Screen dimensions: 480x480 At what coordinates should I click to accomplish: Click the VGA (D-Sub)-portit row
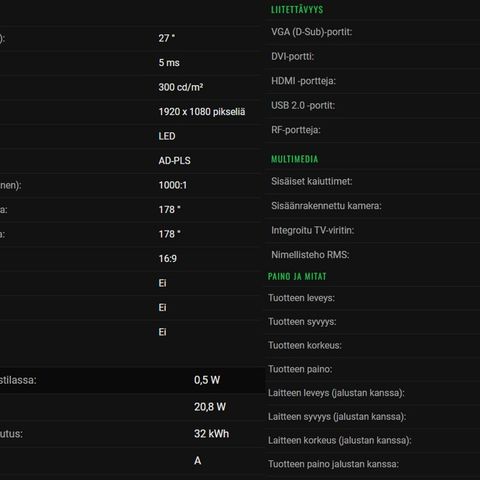click(372, 32)
